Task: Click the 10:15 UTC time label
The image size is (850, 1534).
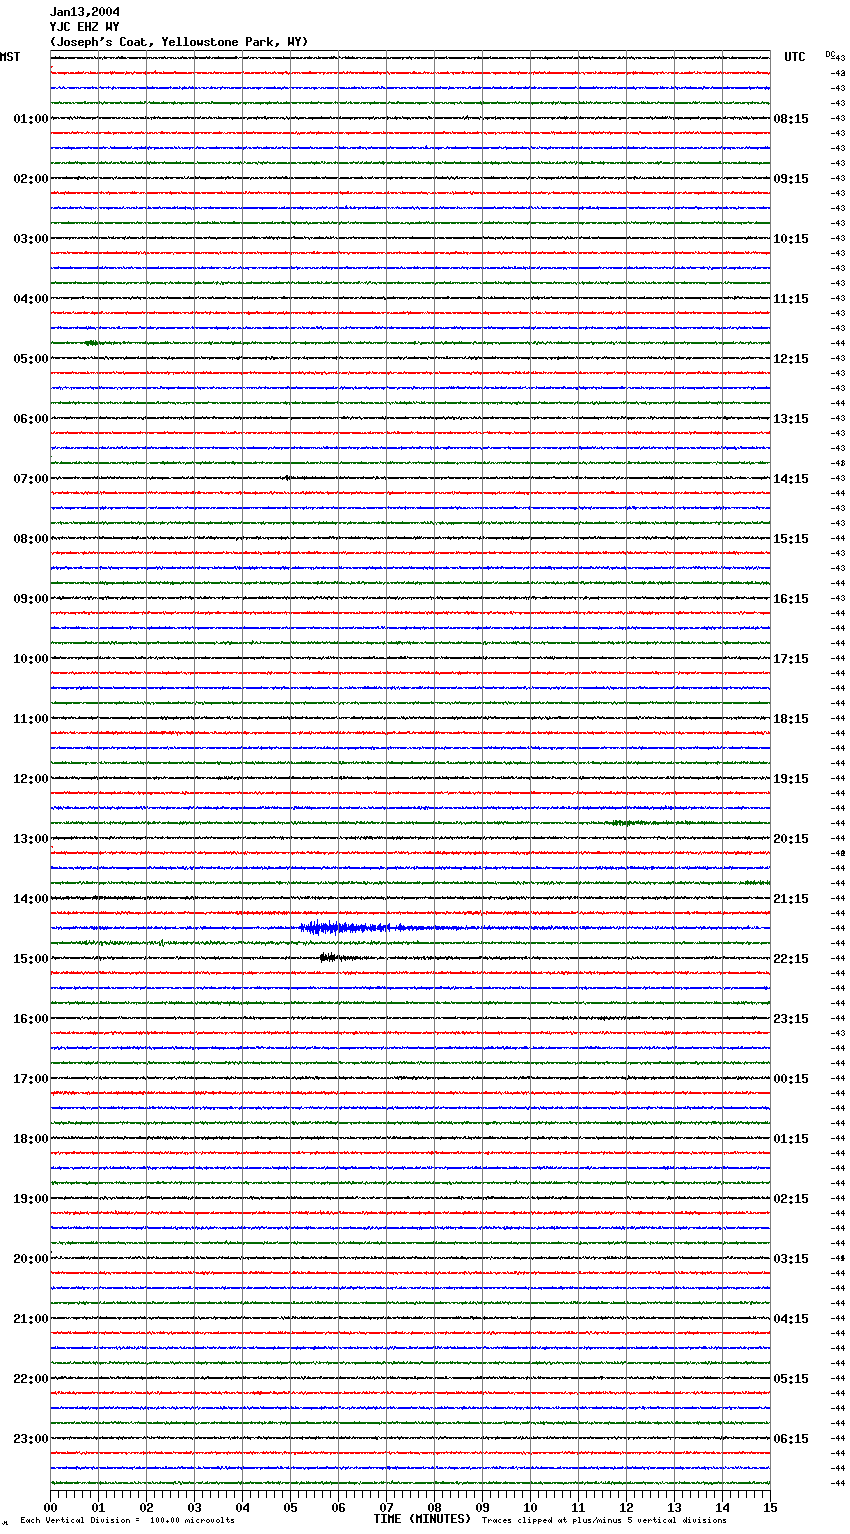Action: (x=791, y=239)
